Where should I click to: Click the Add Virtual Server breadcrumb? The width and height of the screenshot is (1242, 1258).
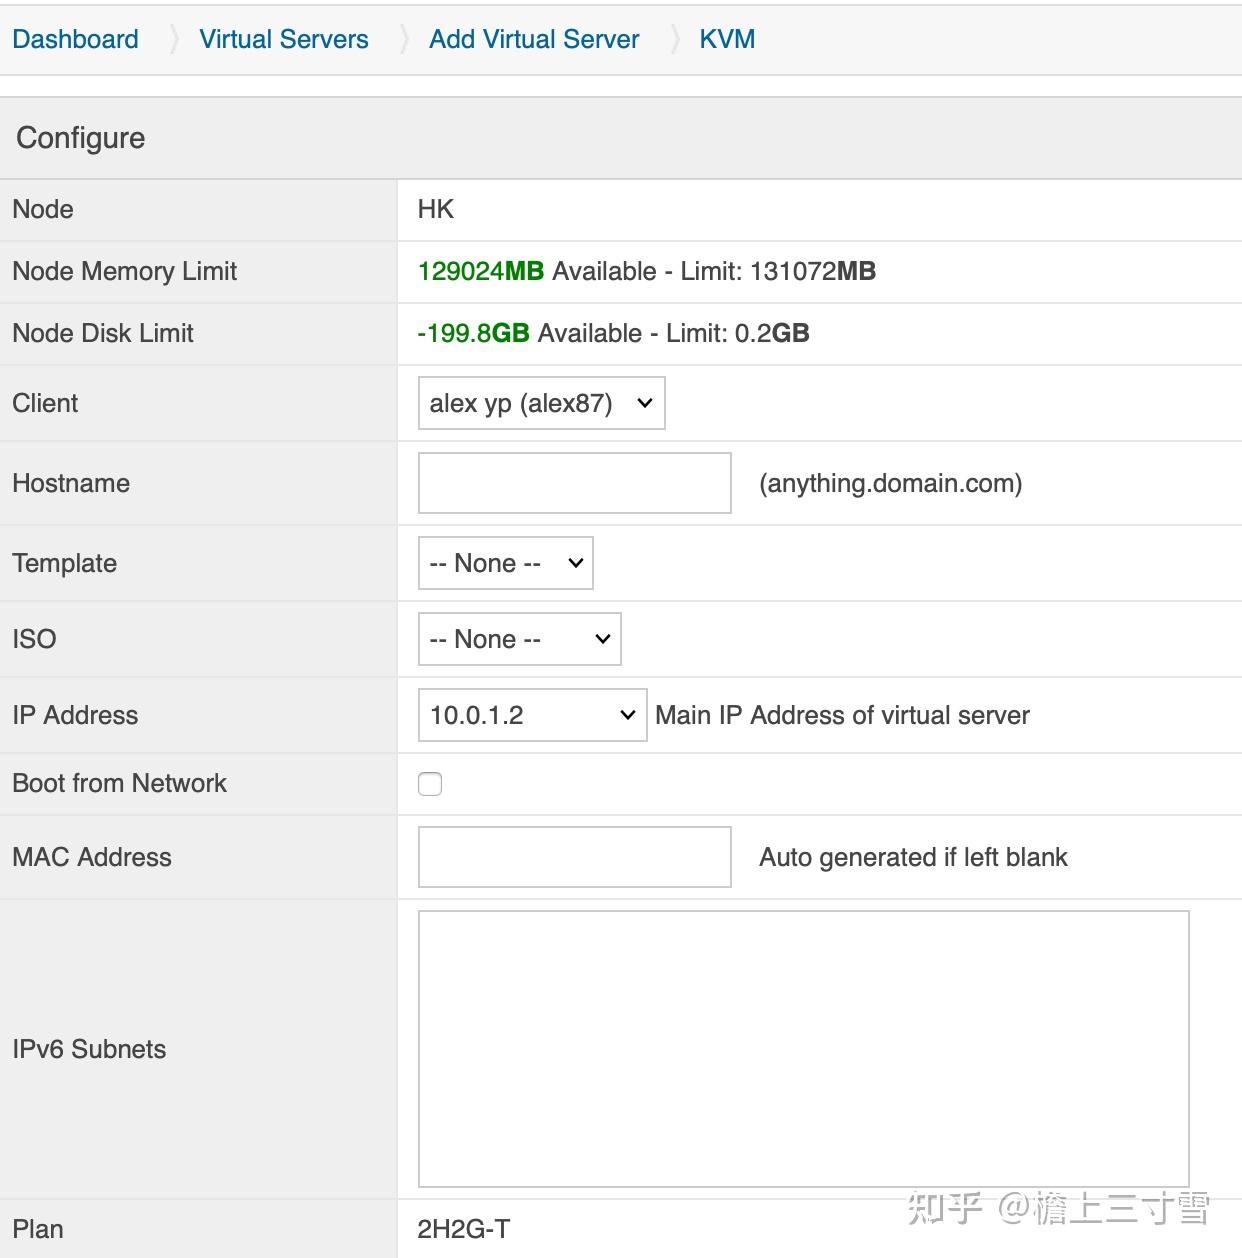533,39
